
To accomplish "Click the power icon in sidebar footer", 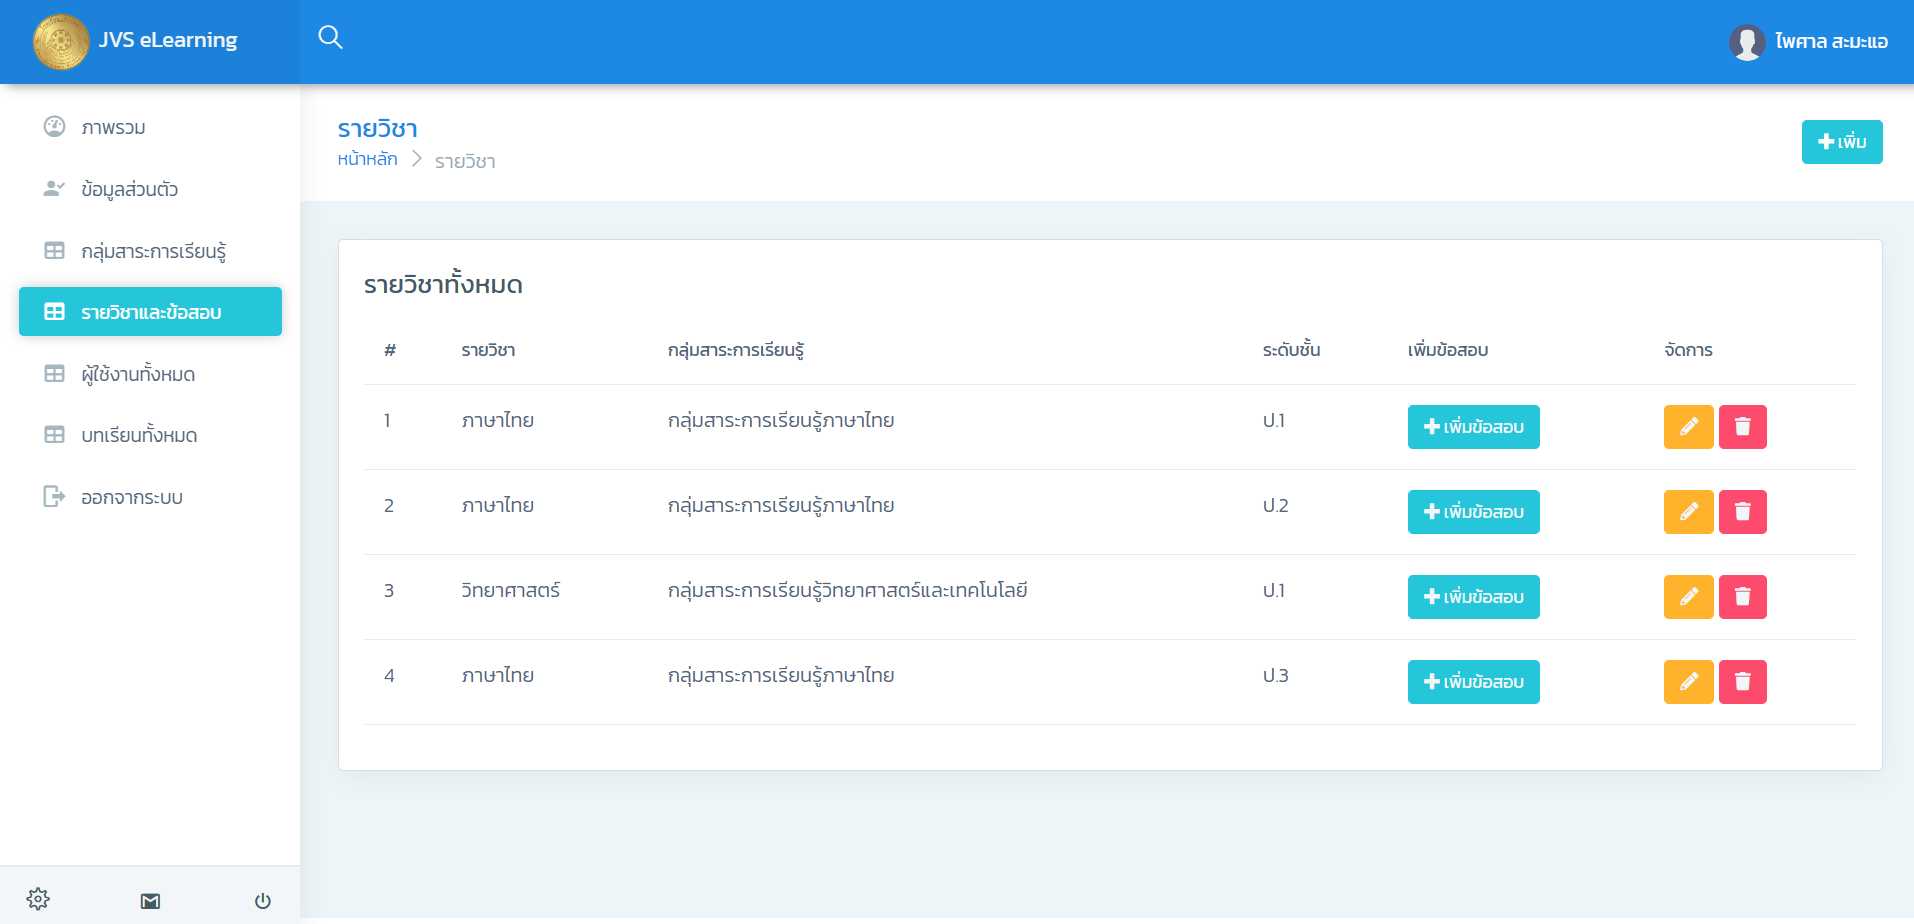I will [x=263, y=901].
